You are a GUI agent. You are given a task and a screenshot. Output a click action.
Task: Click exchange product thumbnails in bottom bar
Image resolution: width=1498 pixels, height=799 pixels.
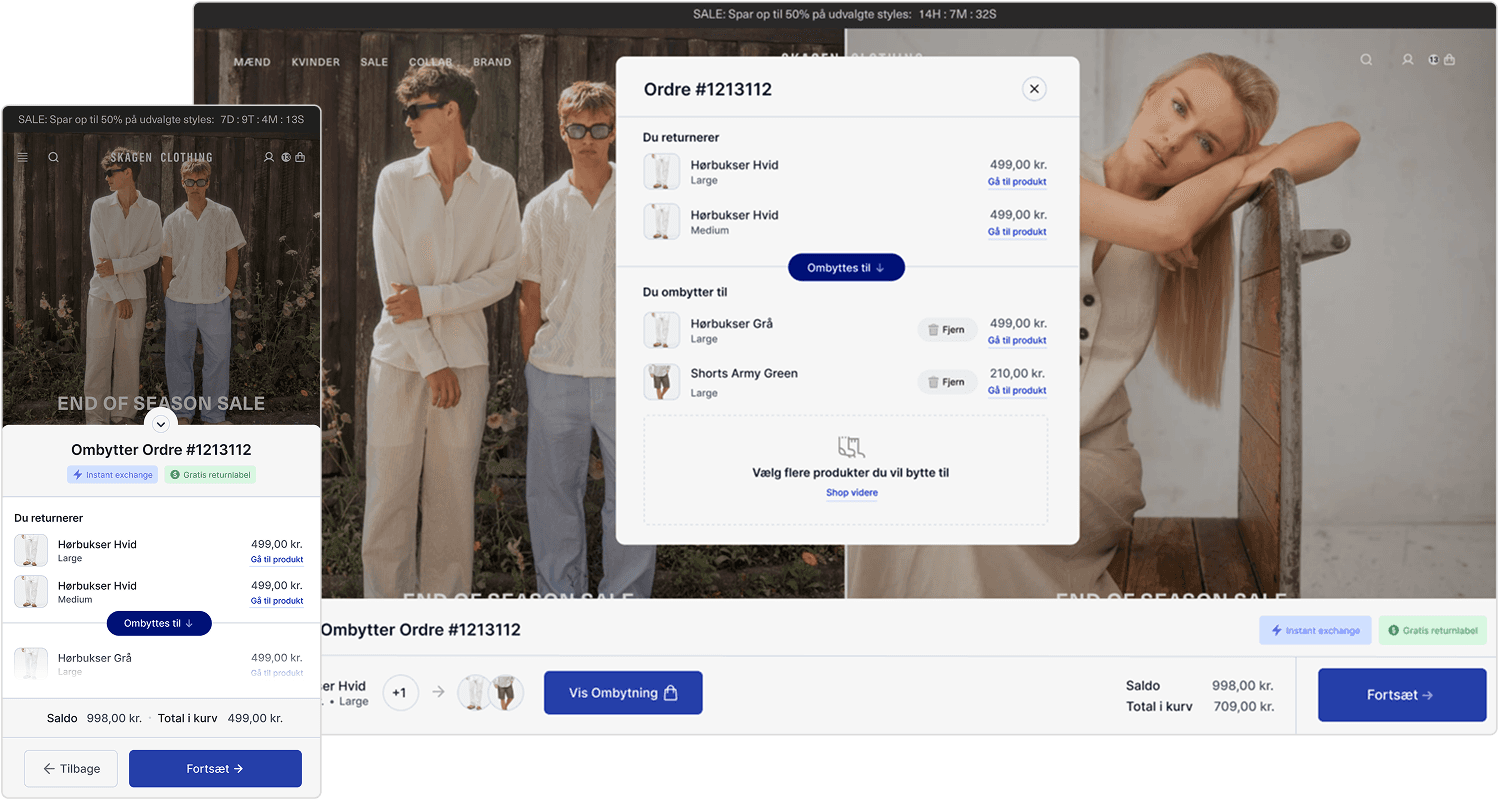click(490, 692)
